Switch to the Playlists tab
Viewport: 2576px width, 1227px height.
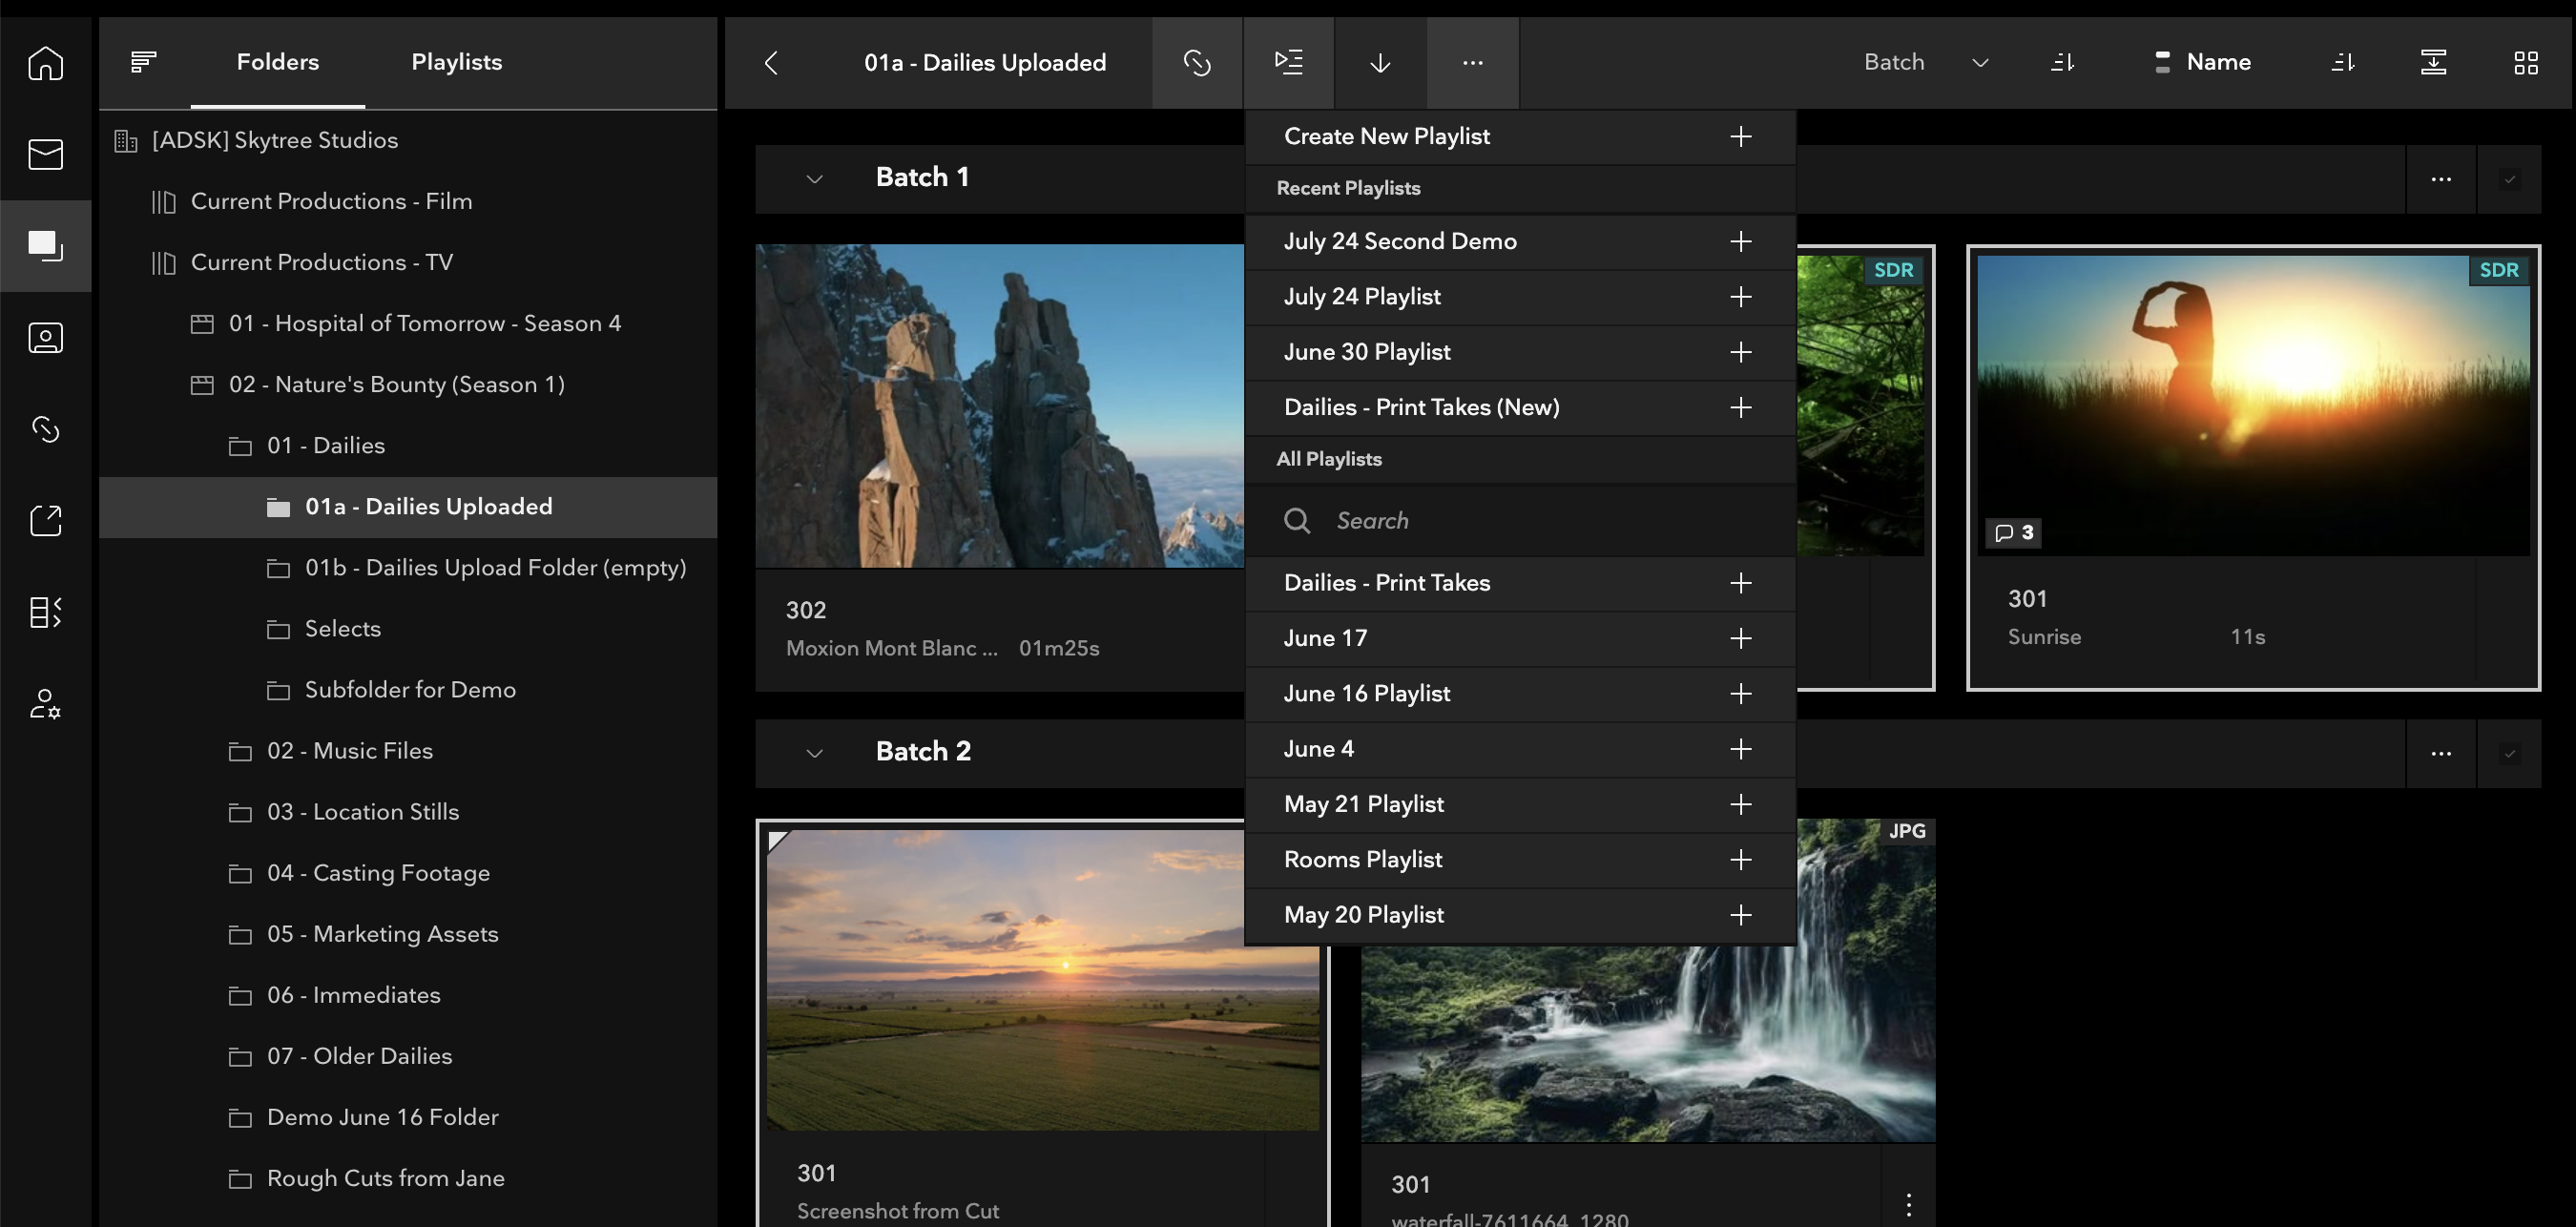click(456, 62)
